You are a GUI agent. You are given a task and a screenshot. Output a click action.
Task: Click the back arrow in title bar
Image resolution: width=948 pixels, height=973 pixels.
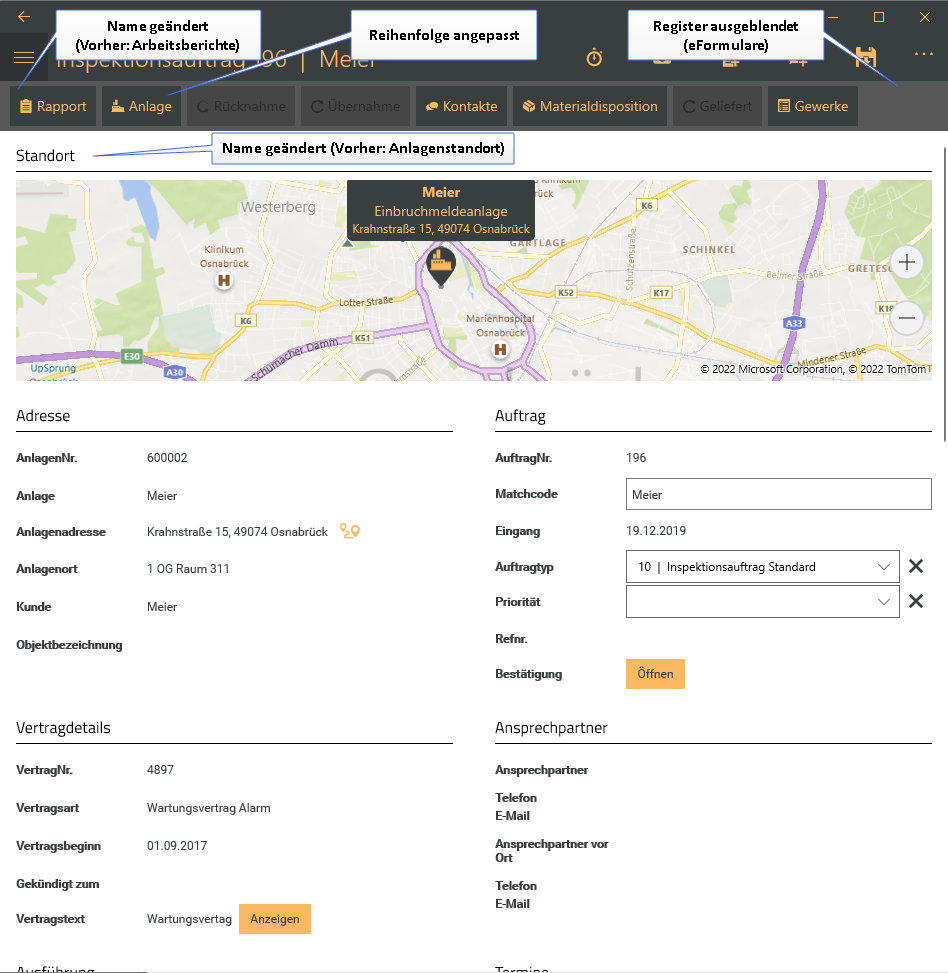pyautogui.click(x=24, y=17)
